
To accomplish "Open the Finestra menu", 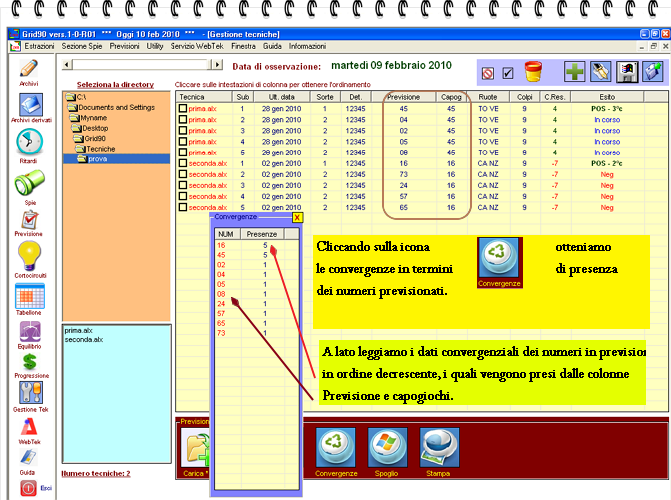I will [243, 46].
